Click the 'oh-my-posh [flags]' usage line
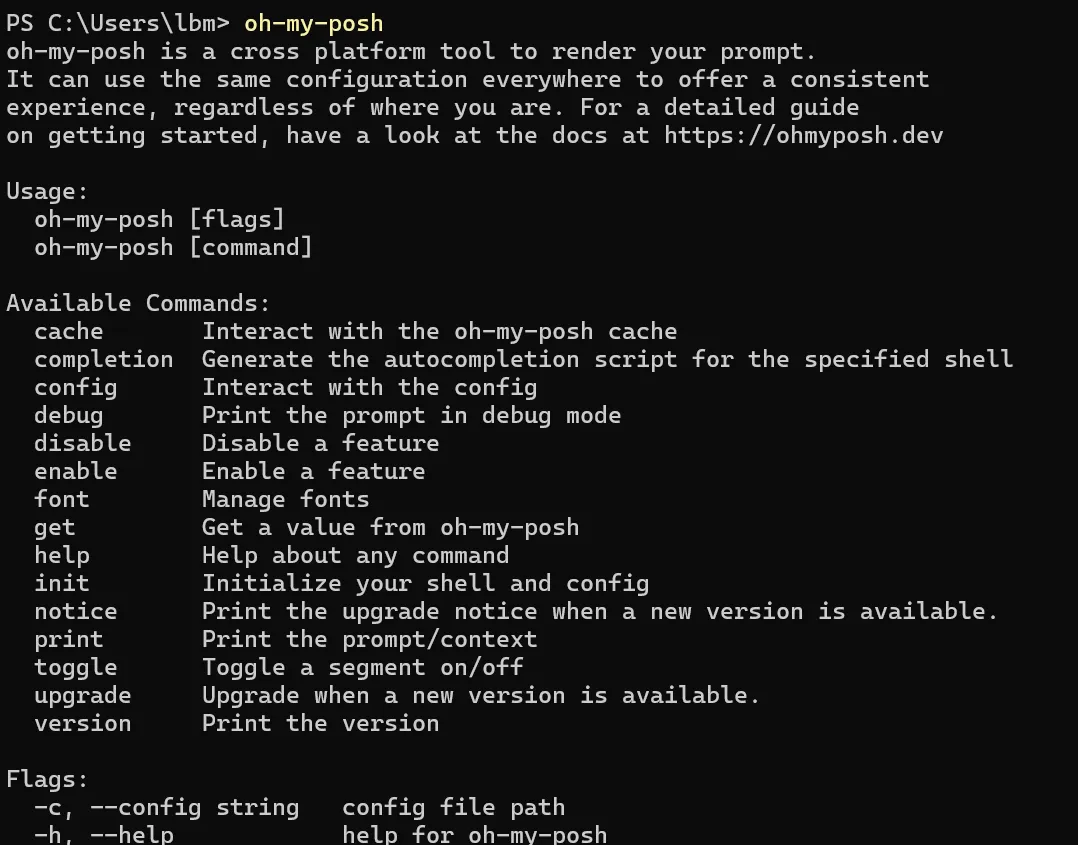 point(159,219)
